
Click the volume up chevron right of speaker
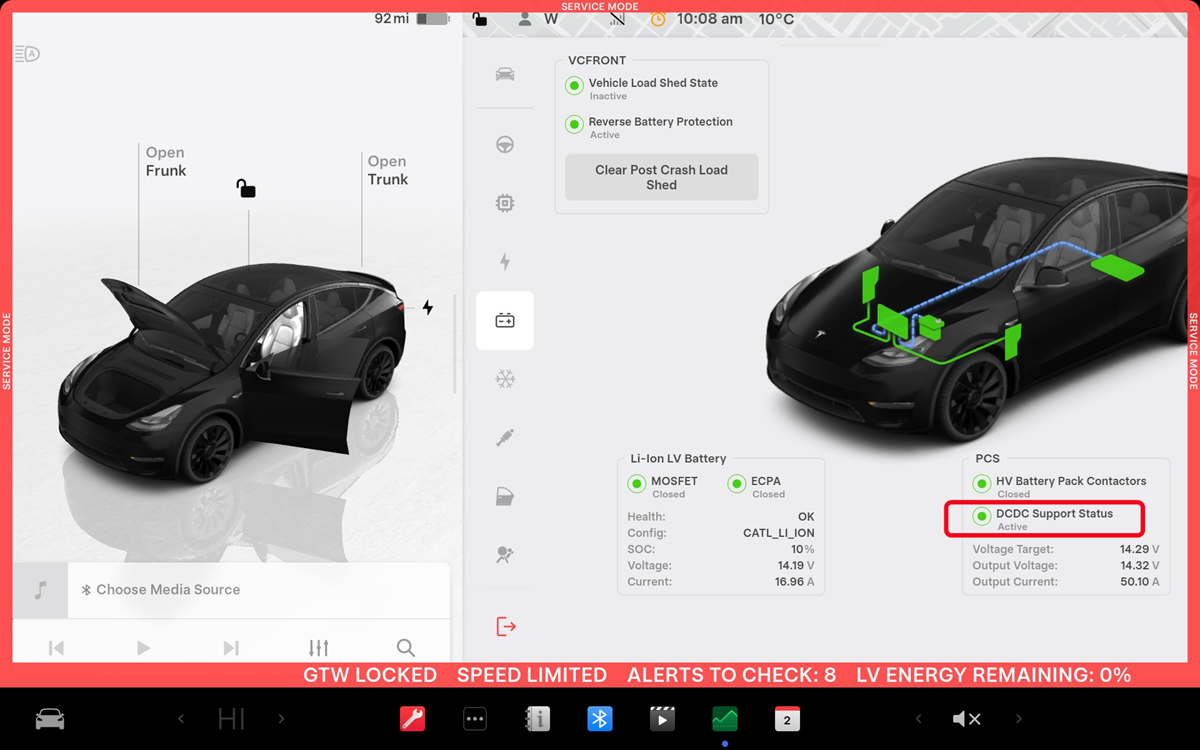[x=1019, y=719]
